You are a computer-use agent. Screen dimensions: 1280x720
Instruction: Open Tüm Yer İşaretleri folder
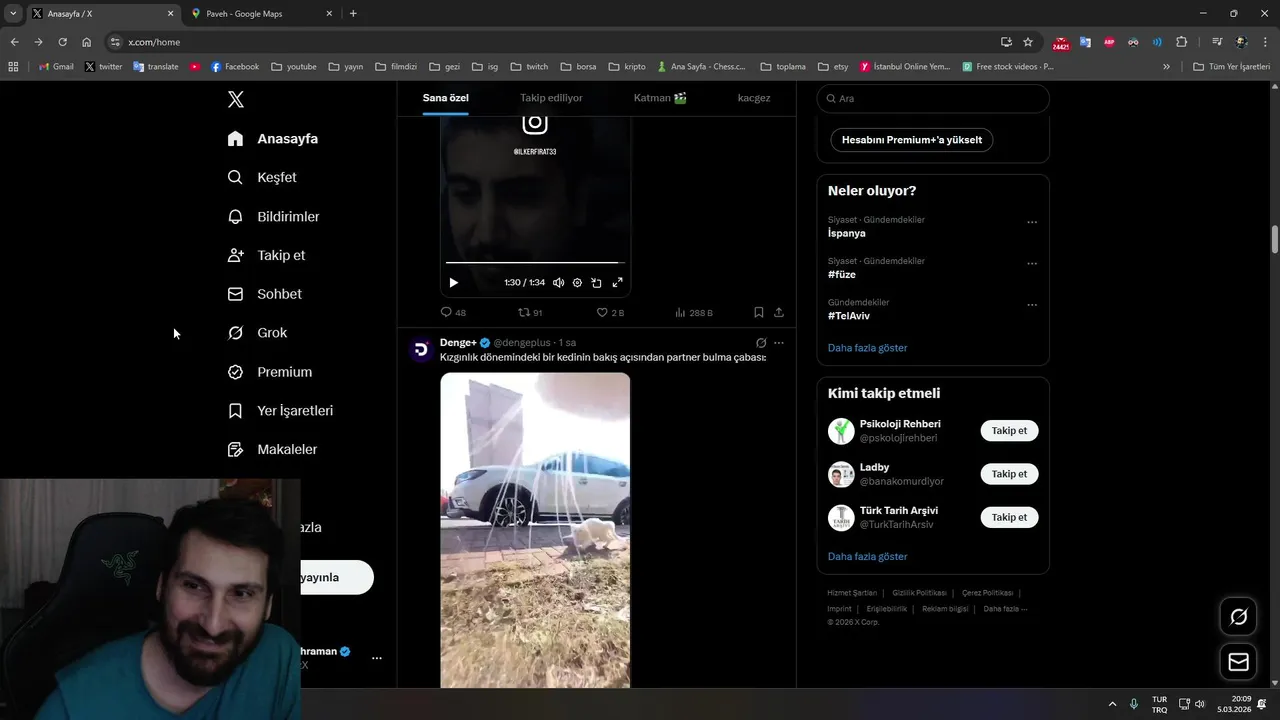[1231, 67]
